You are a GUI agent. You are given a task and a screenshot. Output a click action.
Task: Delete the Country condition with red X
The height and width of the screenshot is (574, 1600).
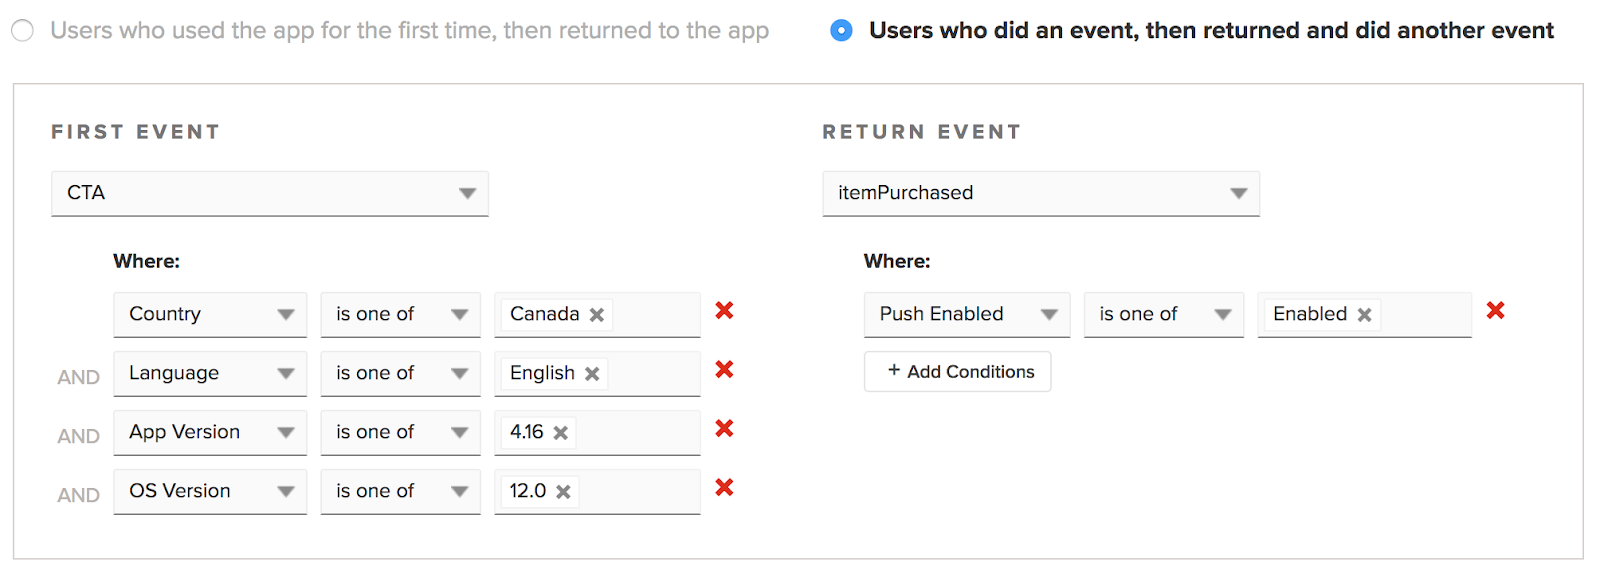724,311
